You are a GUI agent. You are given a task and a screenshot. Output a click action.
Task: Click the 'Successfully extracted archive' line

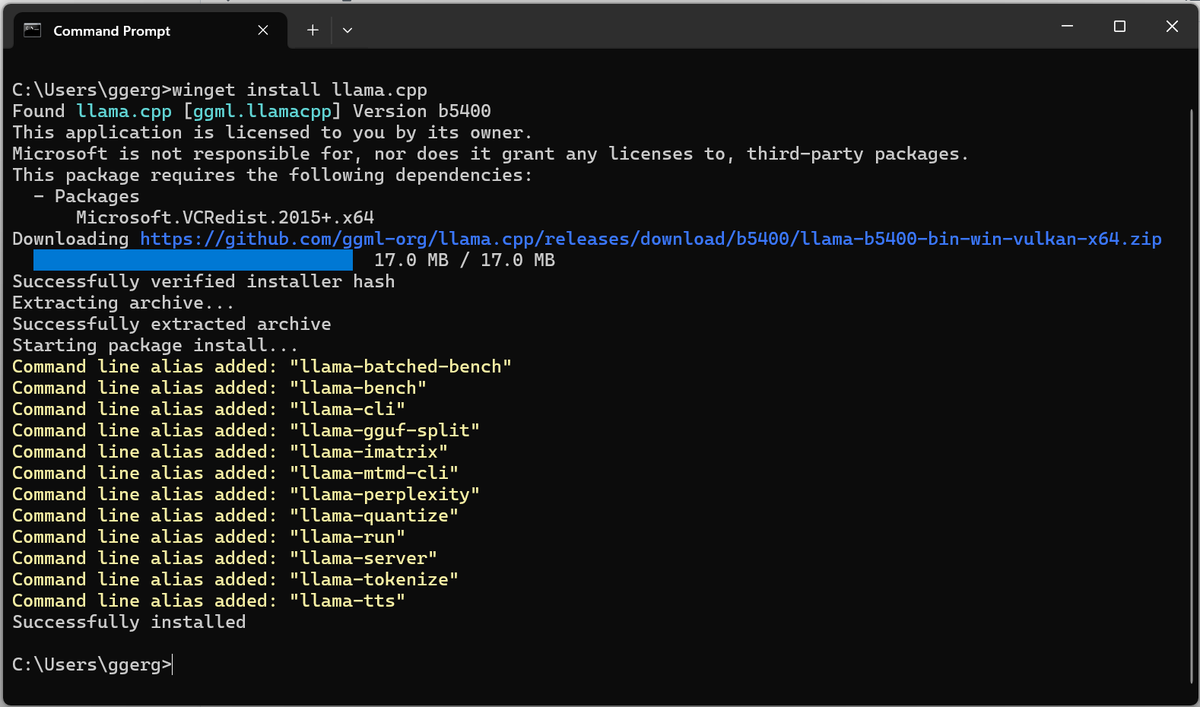coord(171,324)
